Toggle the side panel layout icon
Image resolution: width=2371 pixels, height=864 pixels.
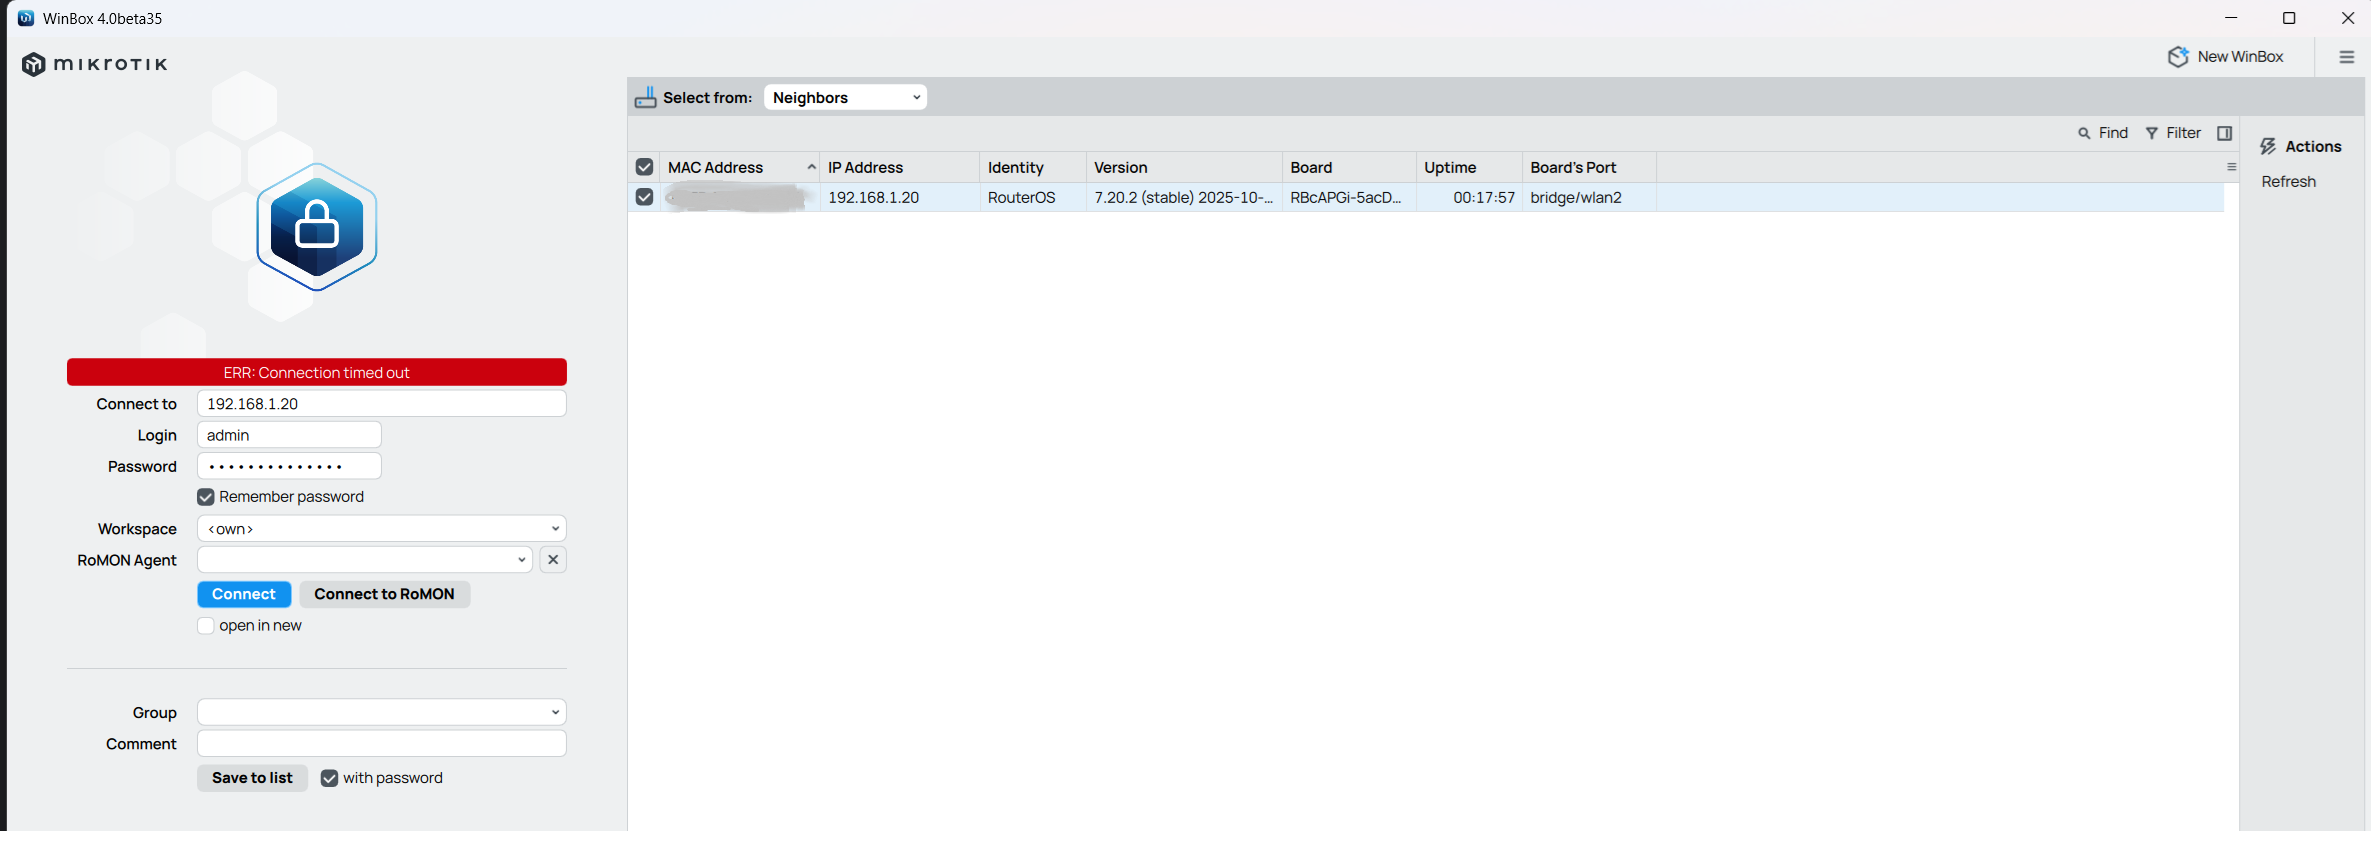pos(2224,133)
